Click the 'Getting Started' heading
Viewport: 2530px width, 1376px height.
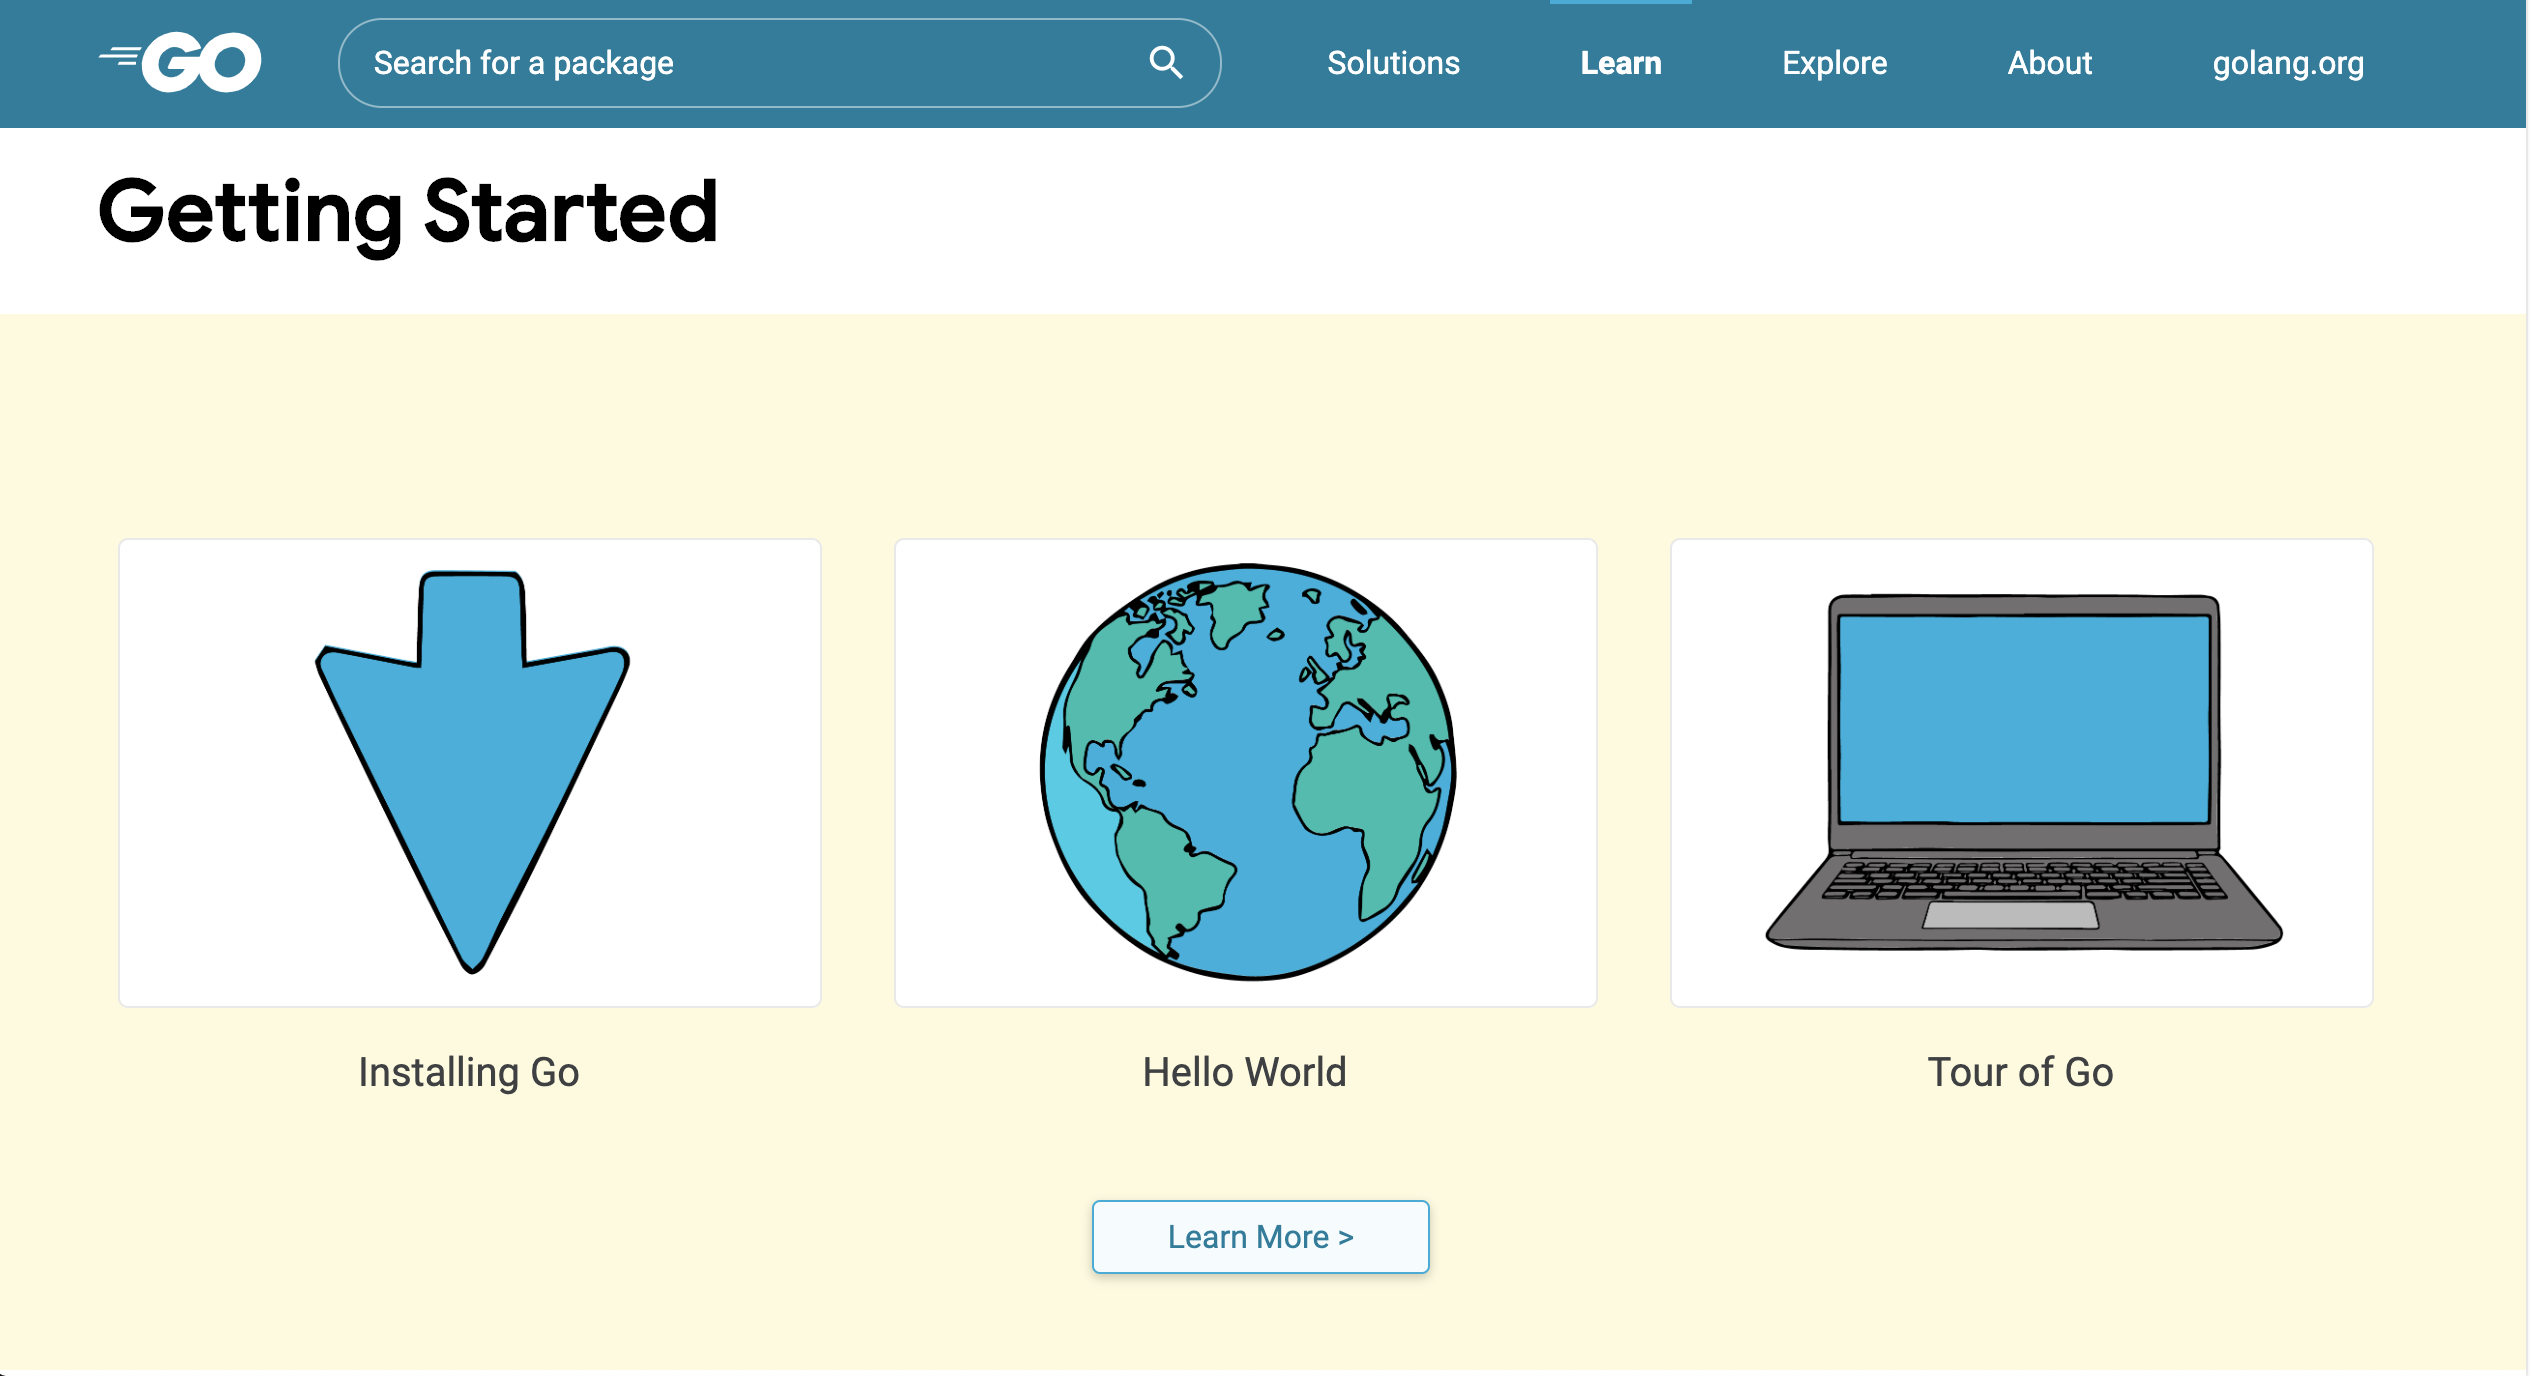click(409, 212)
